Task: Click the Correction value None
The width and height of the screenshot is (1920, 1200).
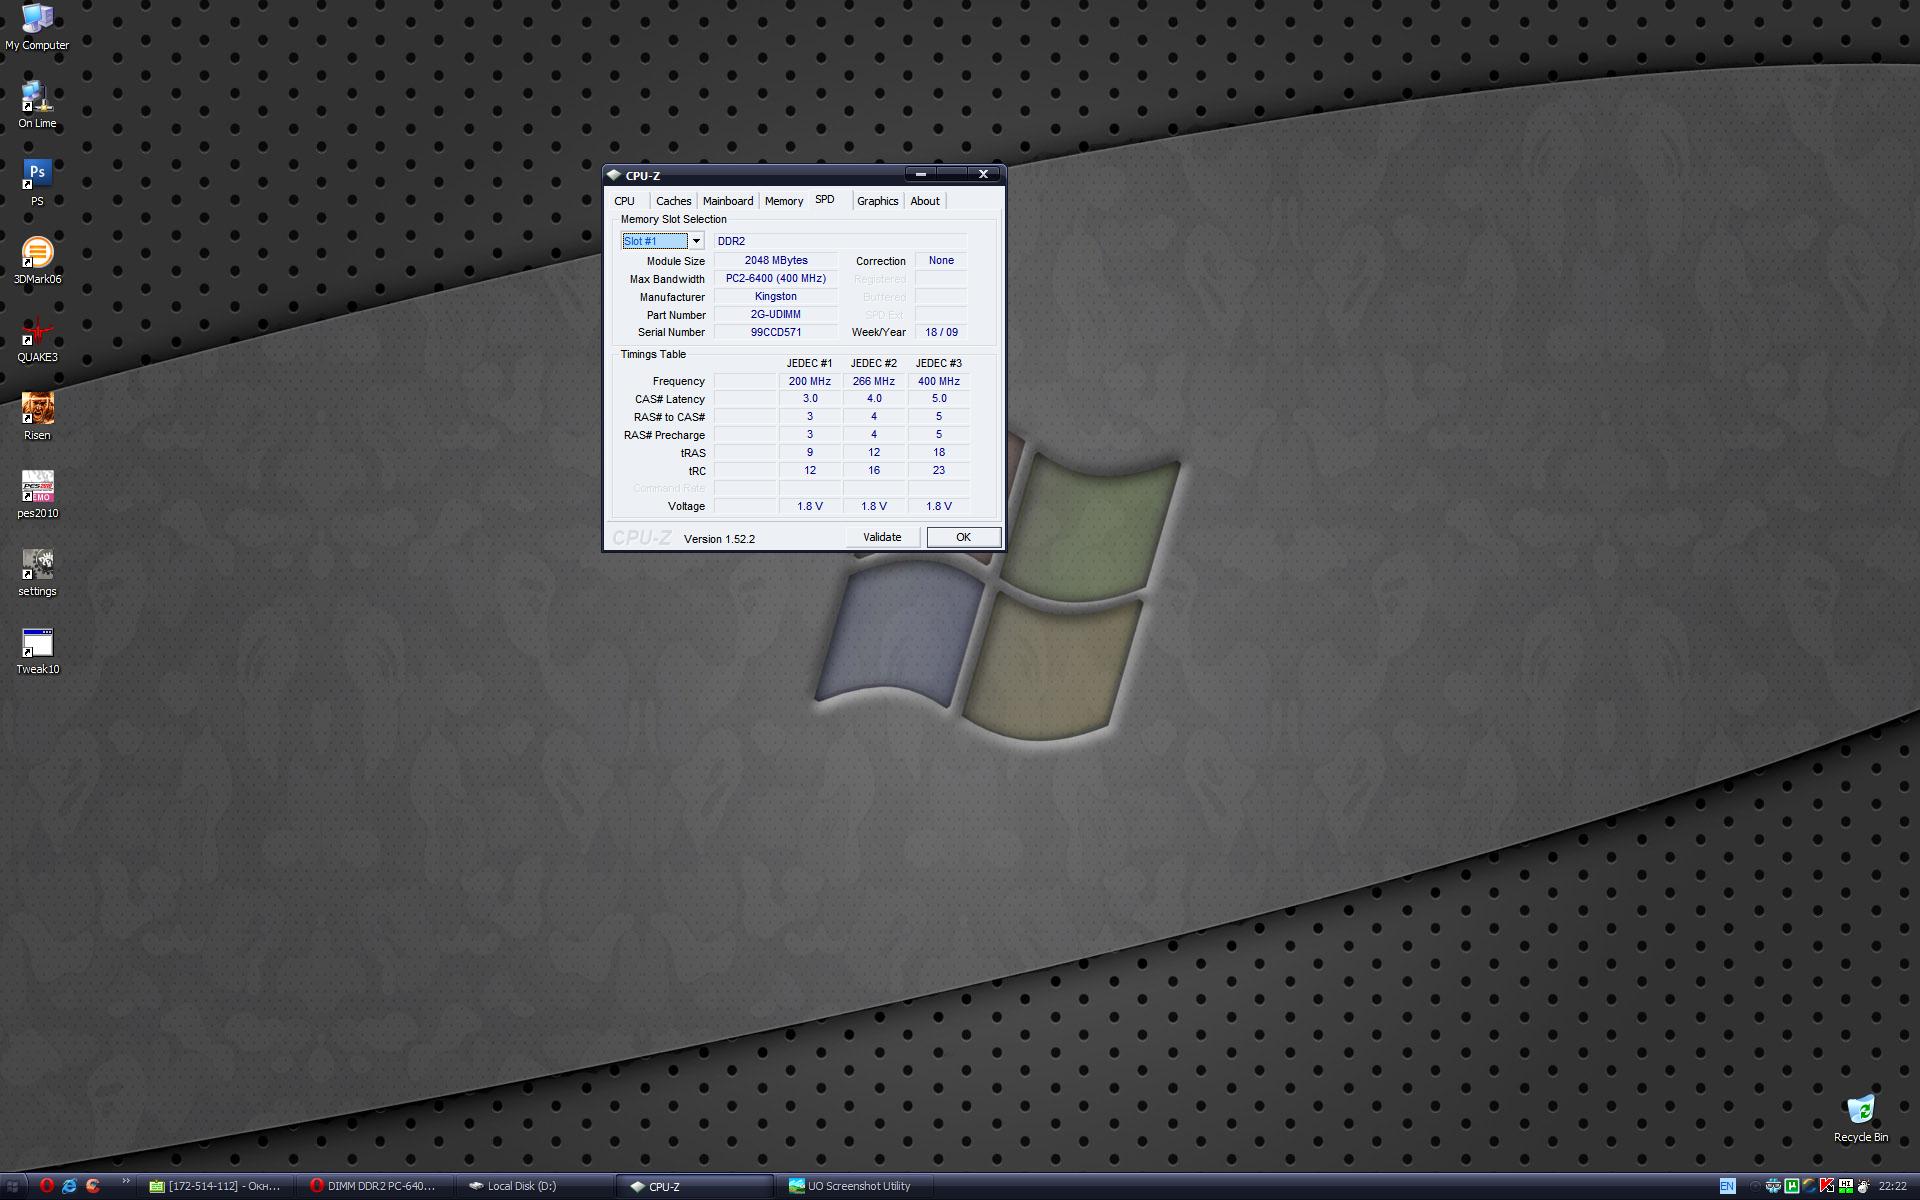Action: coord(941,260)
